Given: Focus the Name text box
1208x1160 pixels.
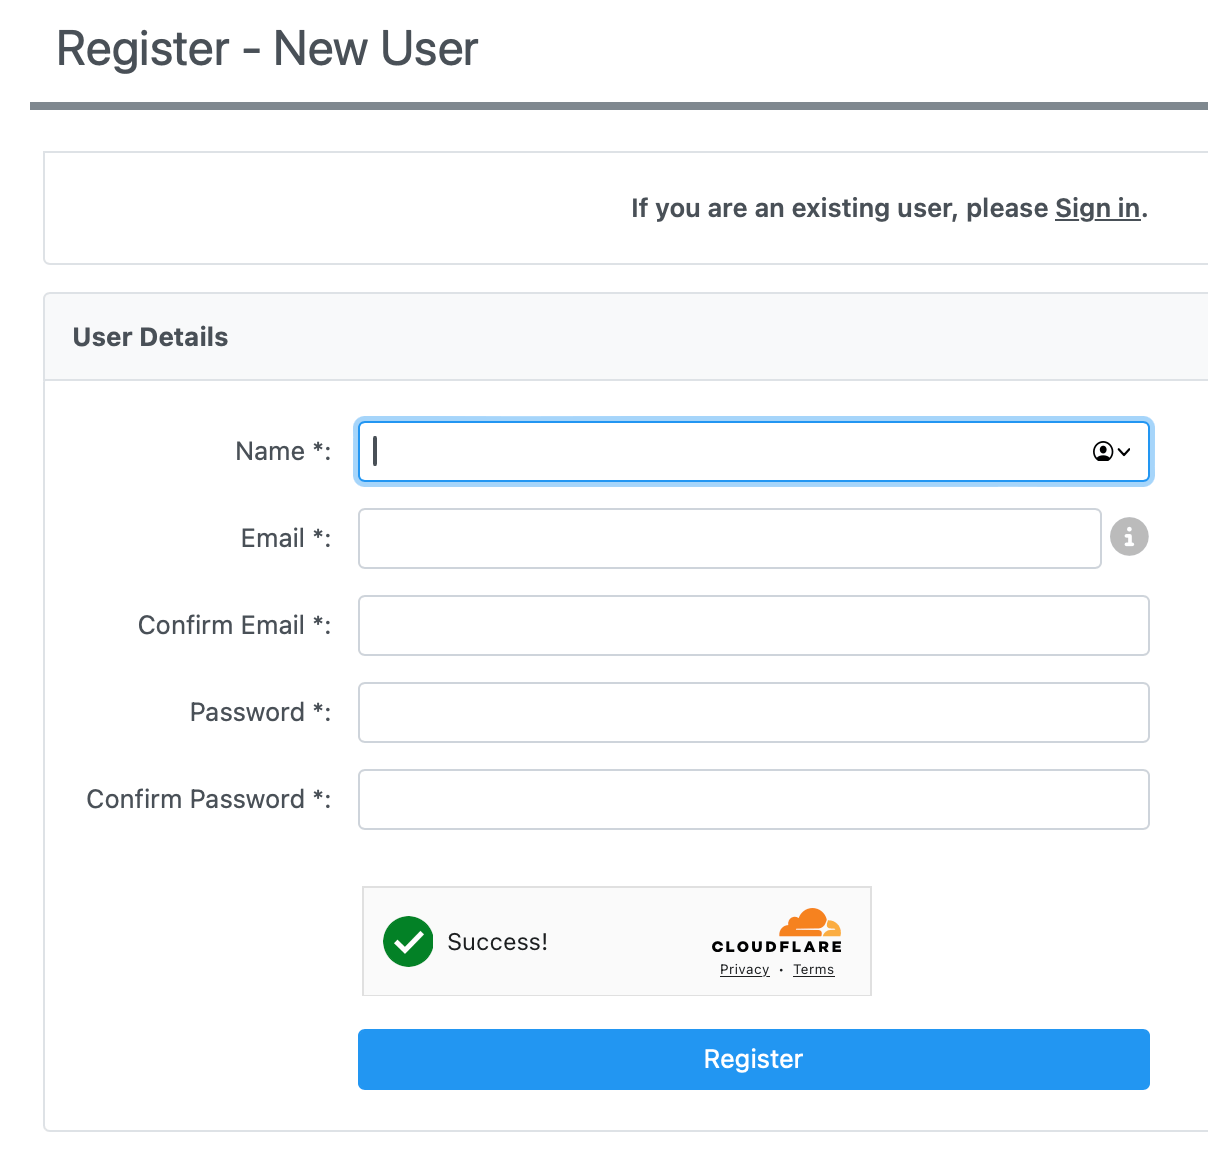Looking at the screenshot, I should pyautogui.click(x=754, y=452).
